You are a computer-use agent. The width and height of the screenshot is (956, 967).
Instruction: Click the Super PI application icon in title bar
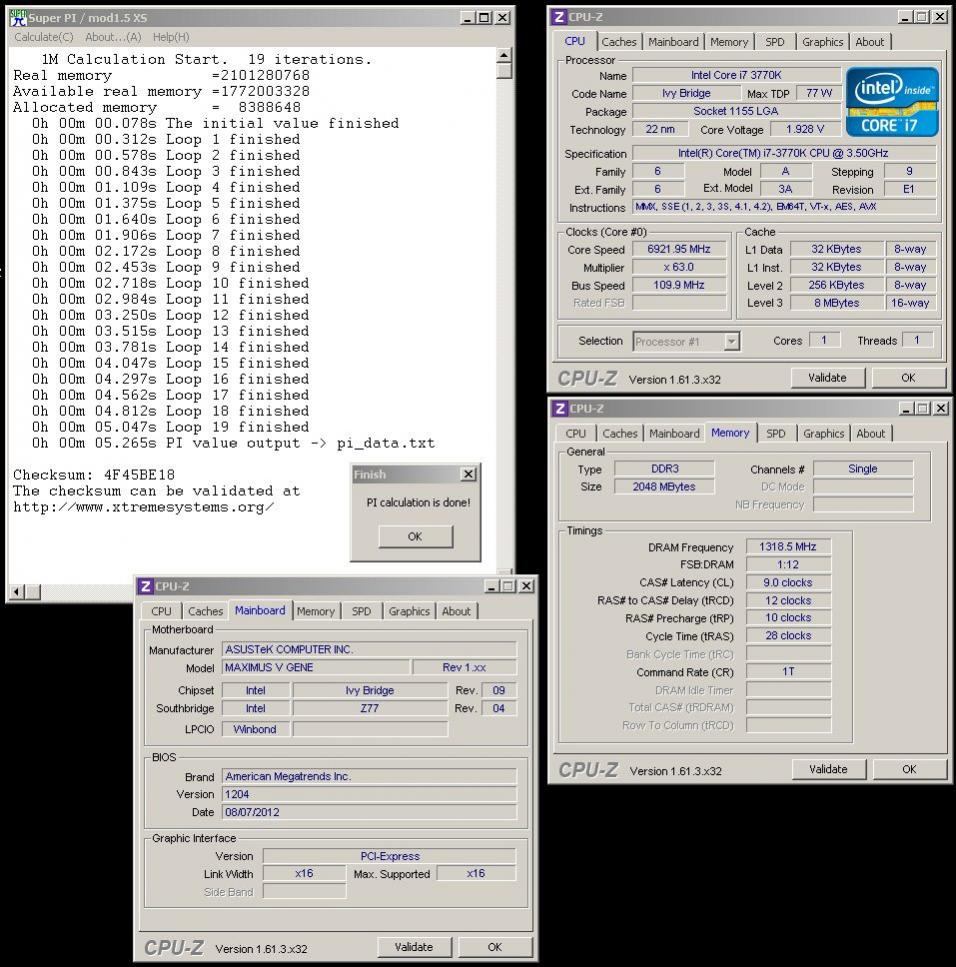pyautogui.click(x=19, y=17)
